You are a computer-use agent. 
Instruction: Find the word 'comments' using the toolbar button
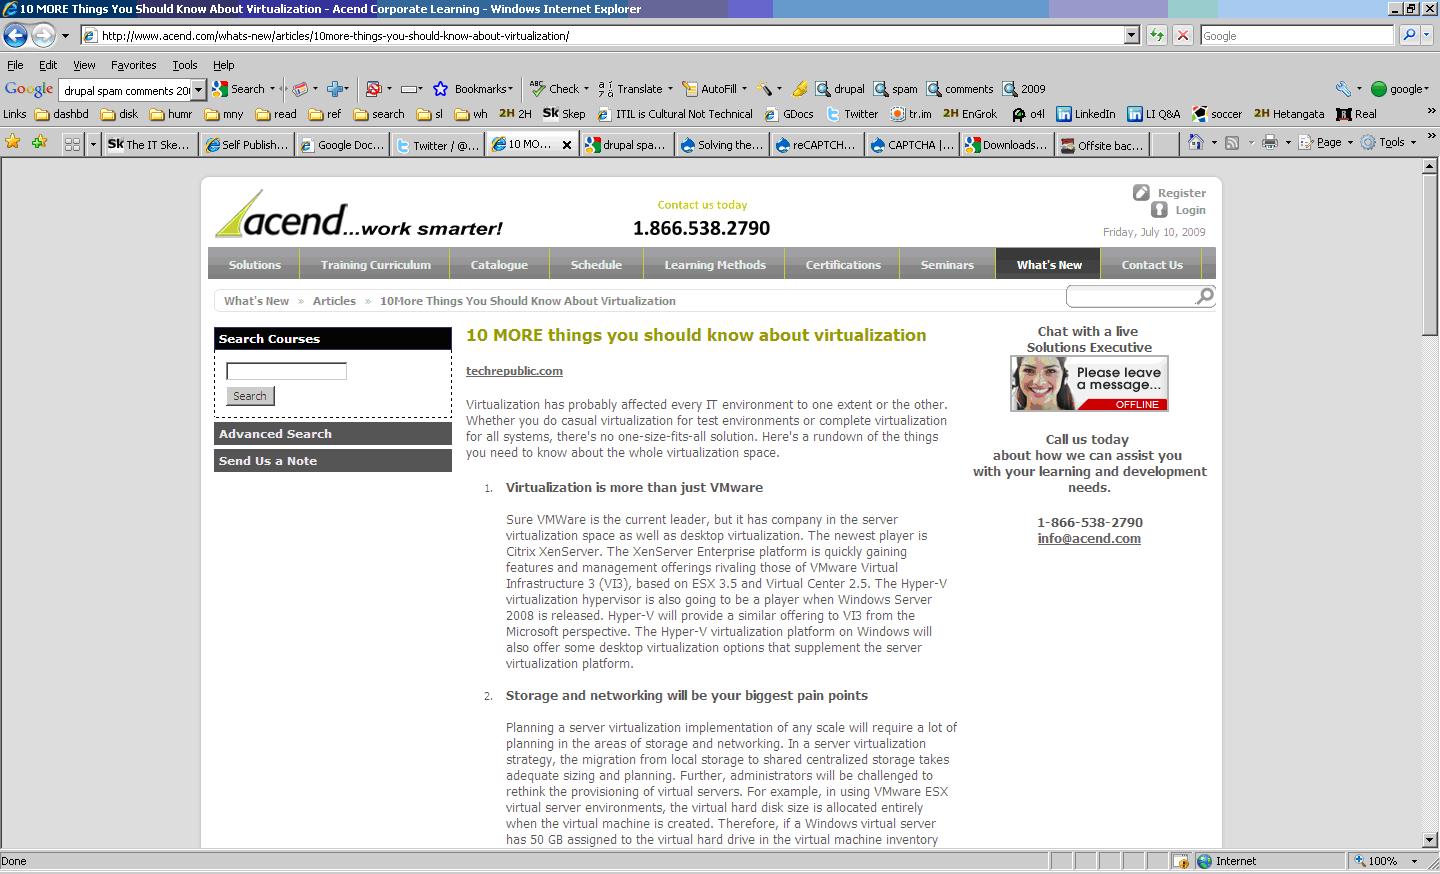click(960, 89)
